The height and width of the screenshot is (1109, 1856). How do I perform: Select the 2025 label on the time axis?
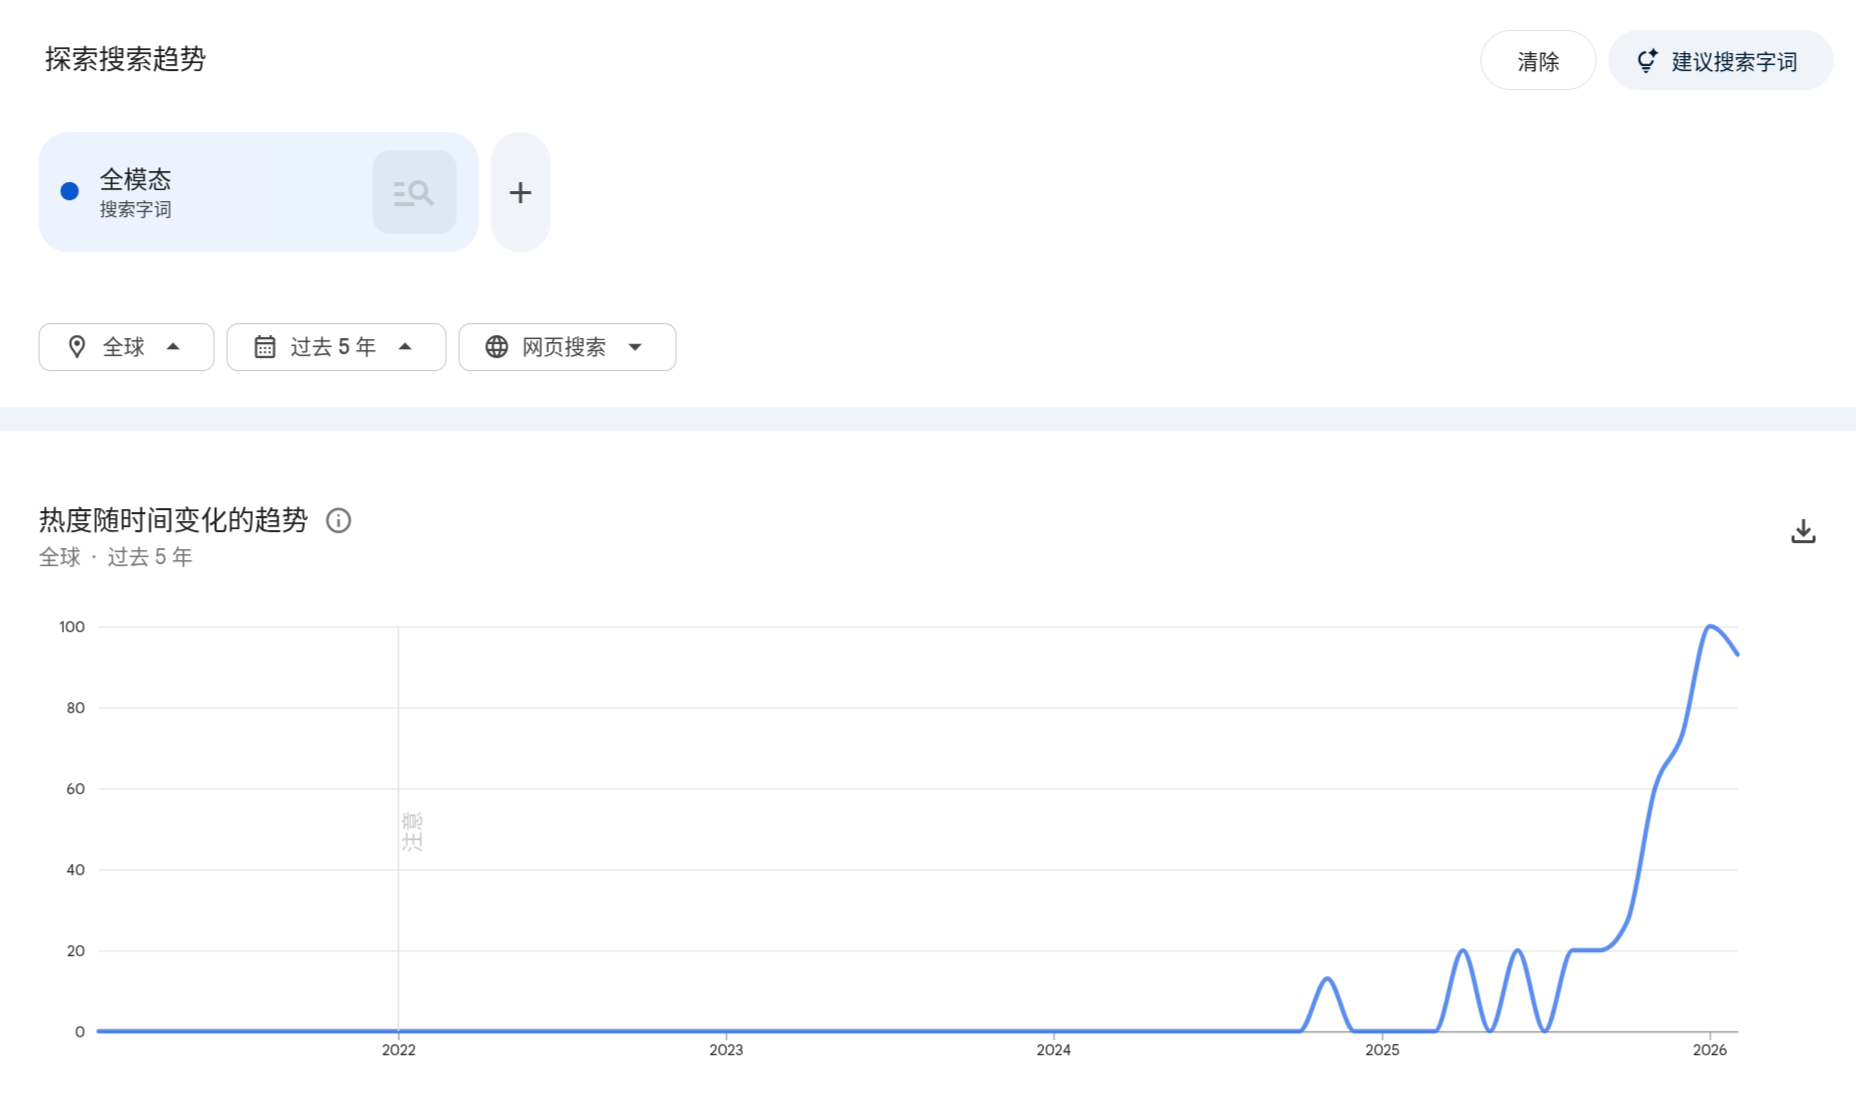tap(1382, 1050)
